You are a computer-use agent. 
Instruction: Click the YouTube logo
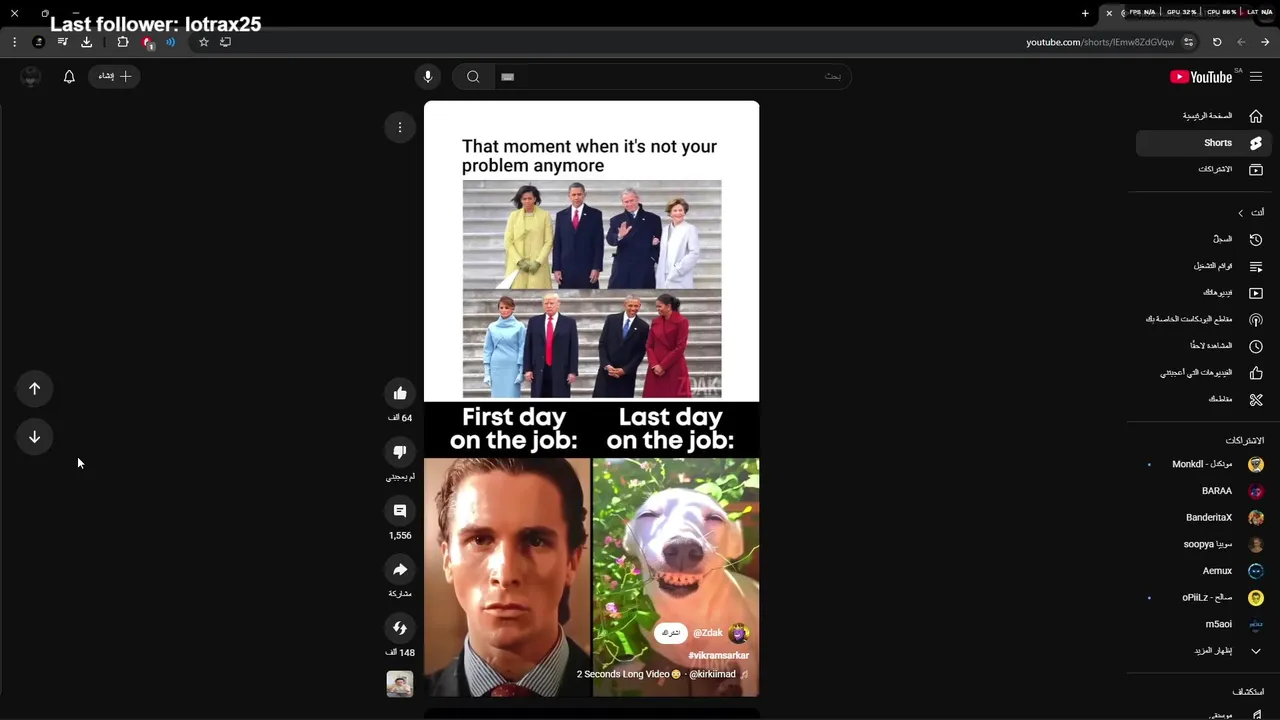(x=1201, y=77)
